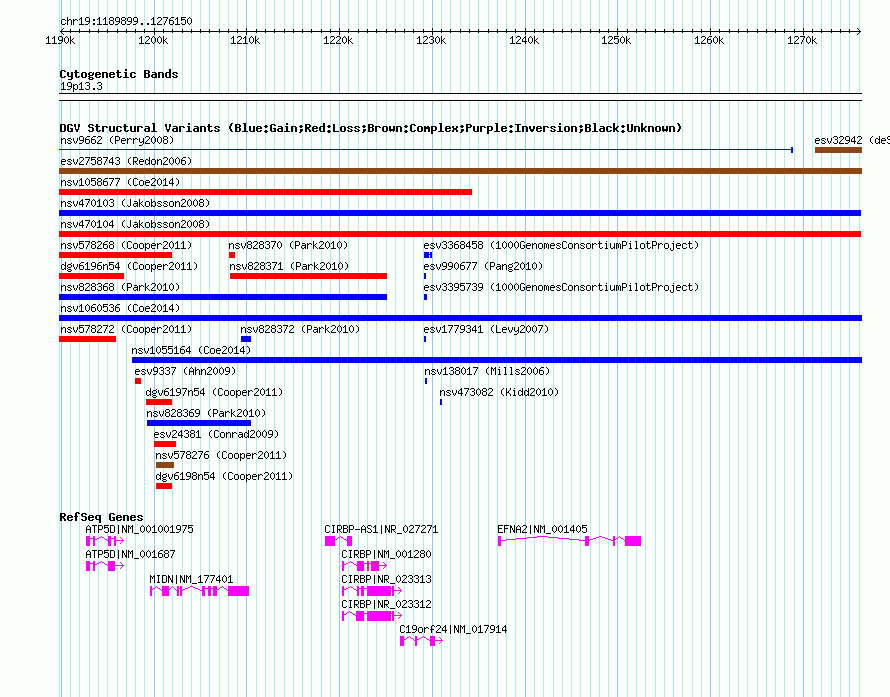Click esv990677 (Pang2010) label
Viewport: 890px width, 697px height.
(483, 266)
